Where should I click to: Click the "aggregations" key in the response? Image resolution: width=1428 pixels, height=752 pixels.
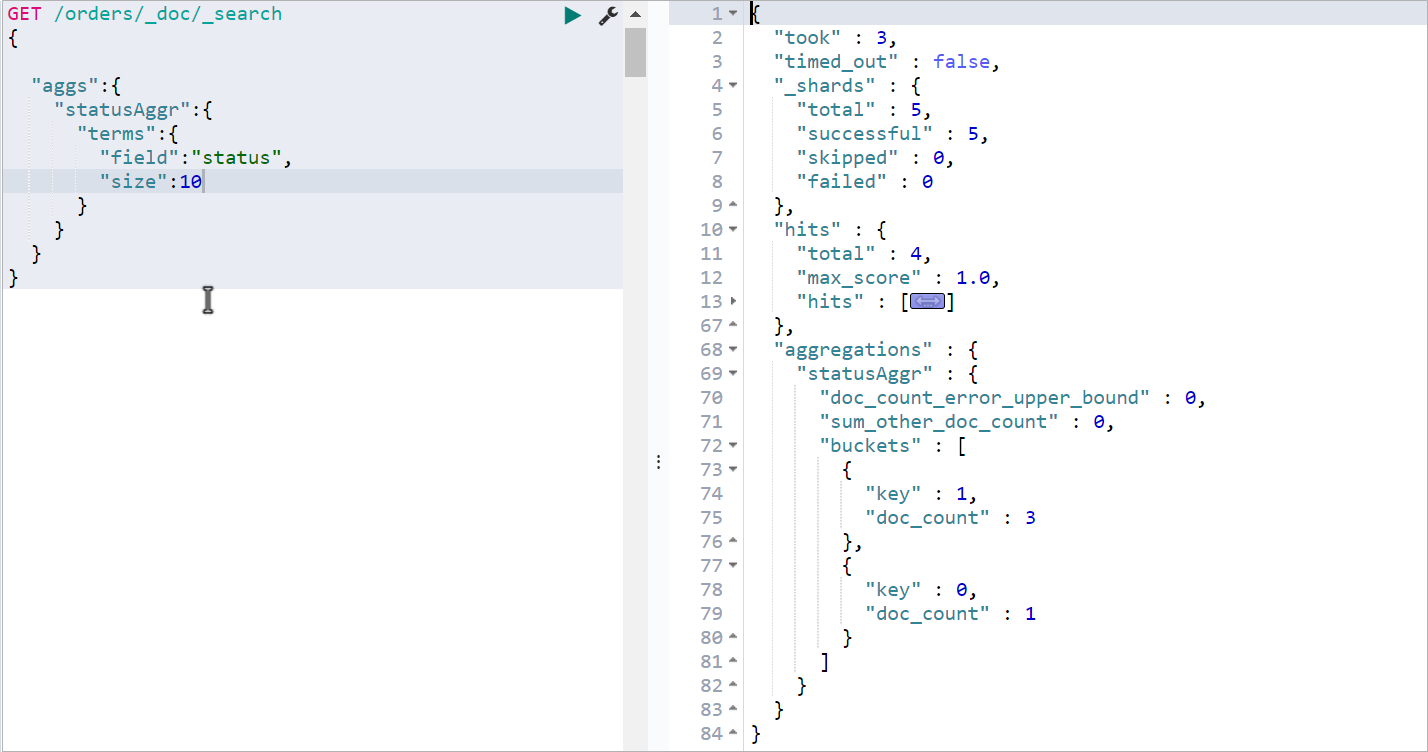pos(853,350)
